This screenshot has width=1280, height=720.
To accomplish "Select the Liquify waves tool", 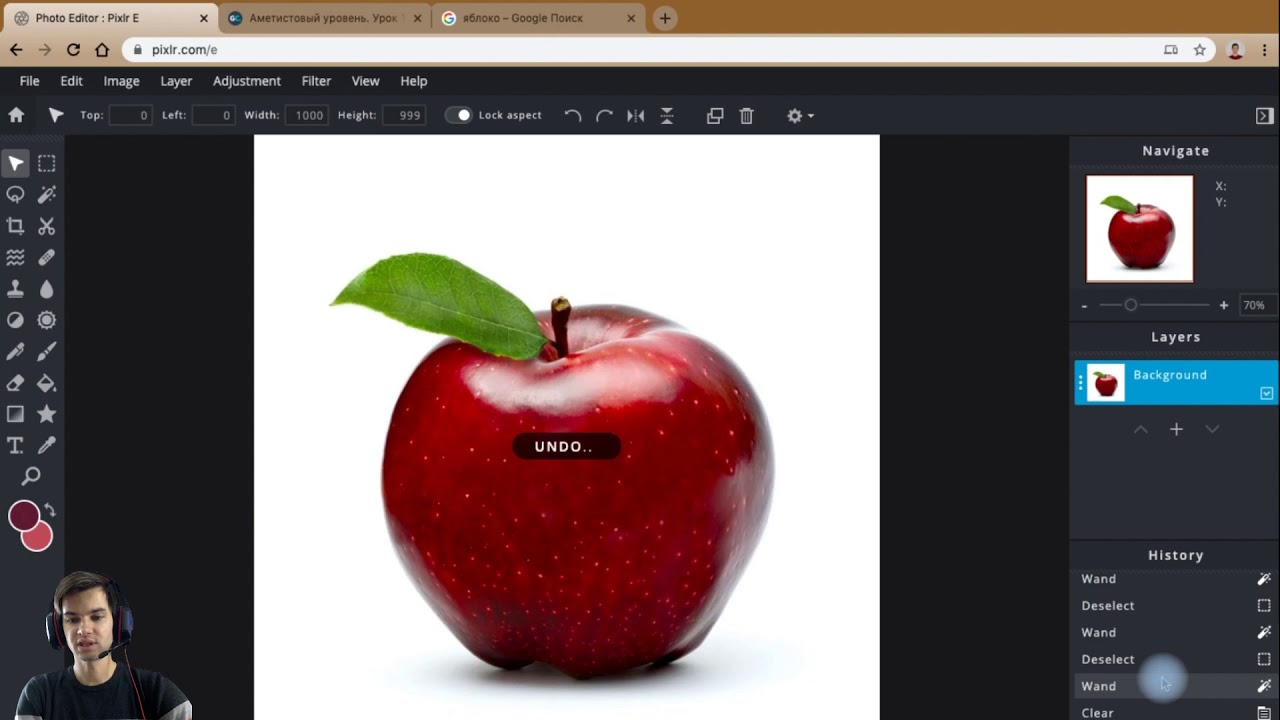I will click(15, 257).
